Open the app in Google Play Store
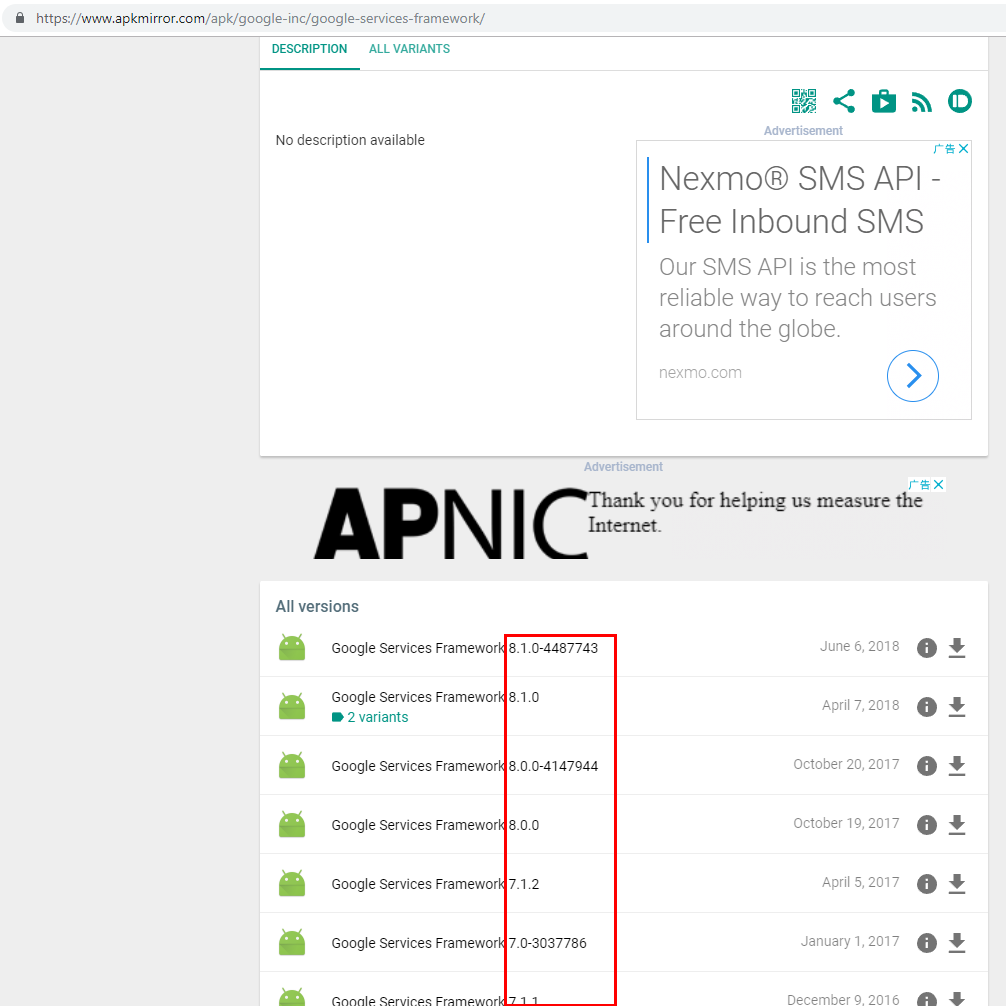This screenshot has width=1006, height=1006. 883,100
